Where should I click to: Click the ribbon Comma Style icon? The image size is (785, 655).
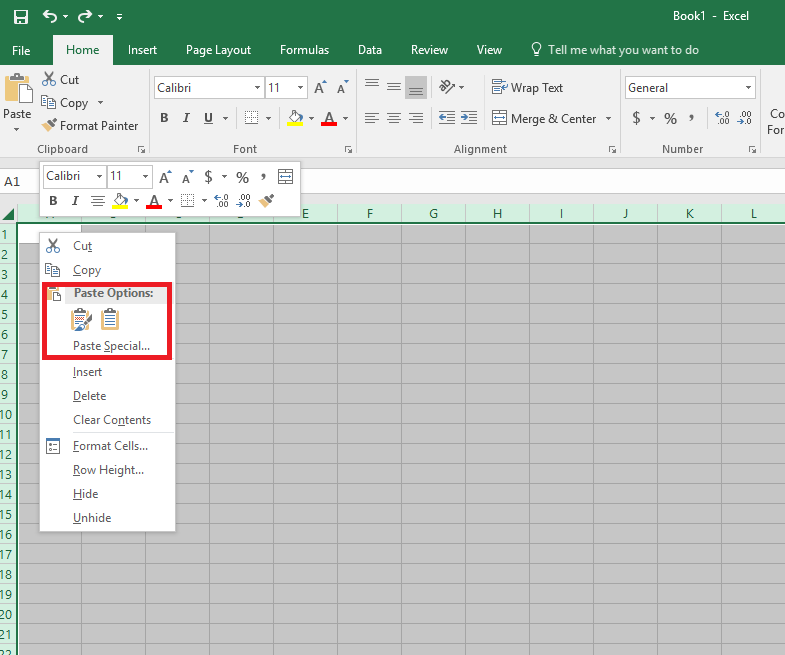click(692, 118)
